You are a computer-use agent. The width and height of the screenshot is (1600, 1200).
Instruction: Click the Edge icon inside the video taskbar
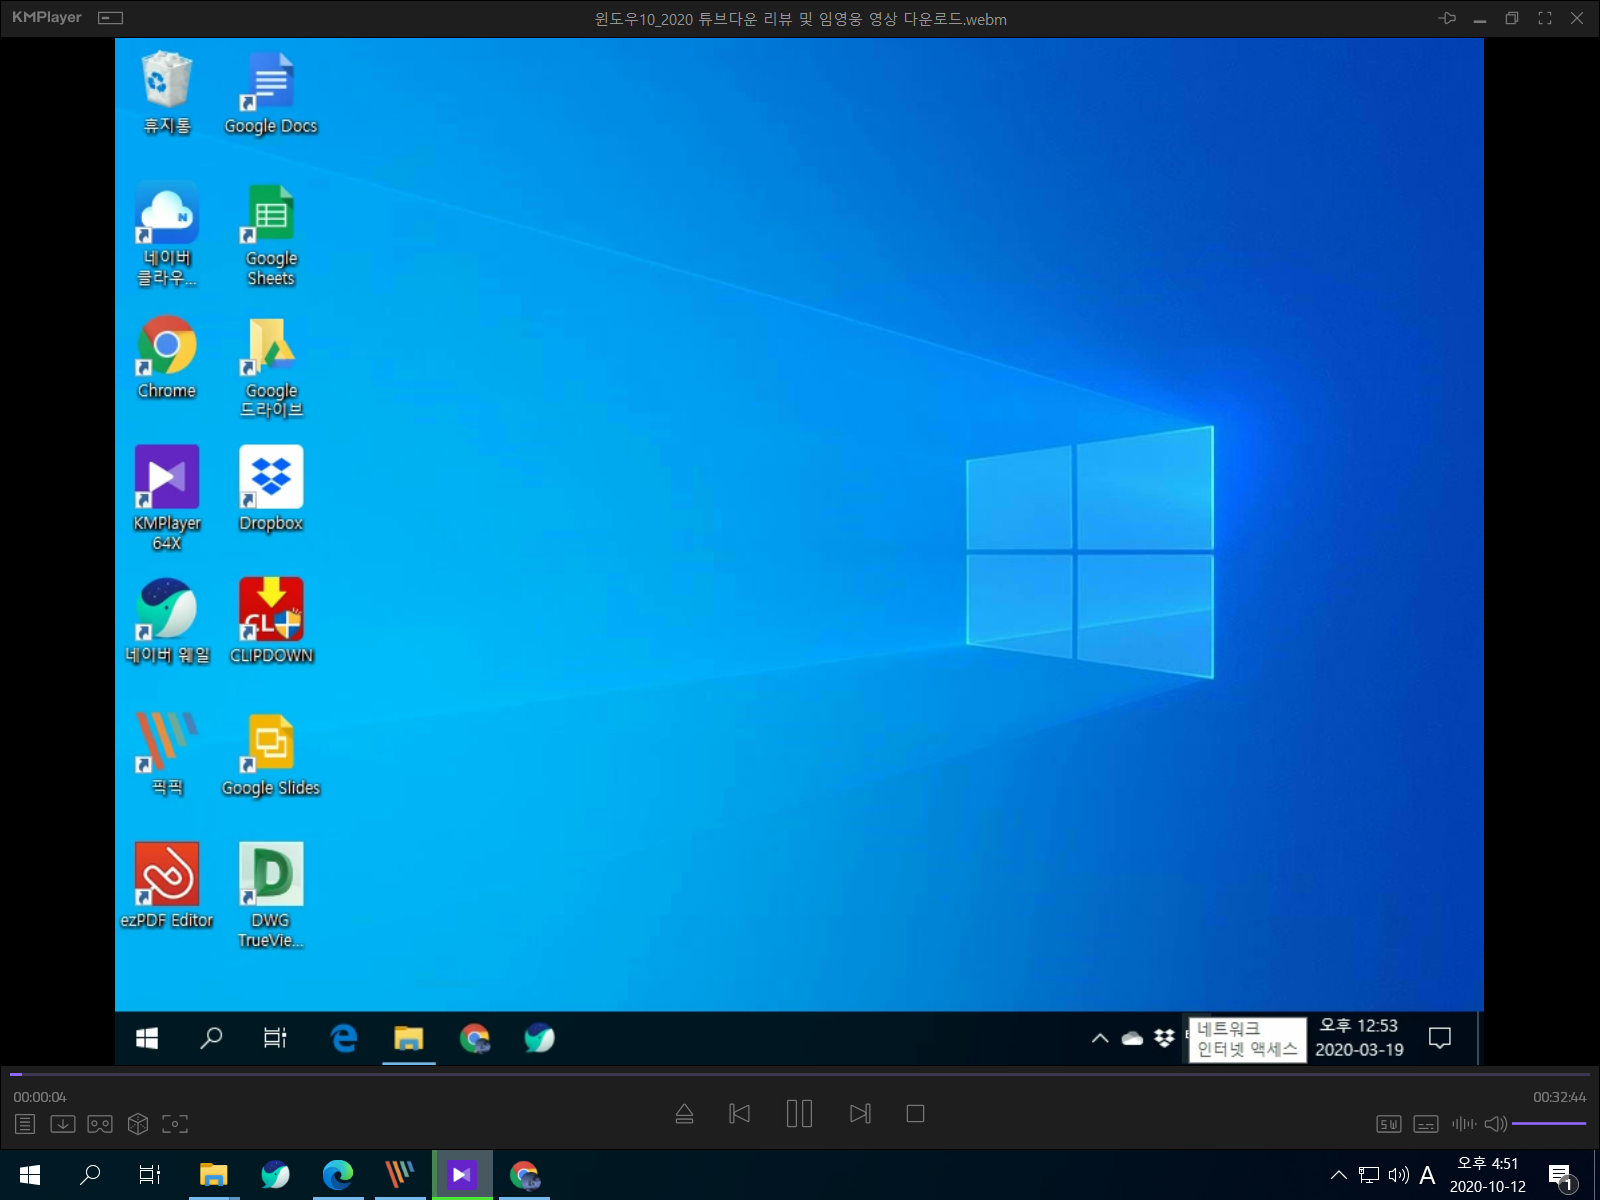344,1038
